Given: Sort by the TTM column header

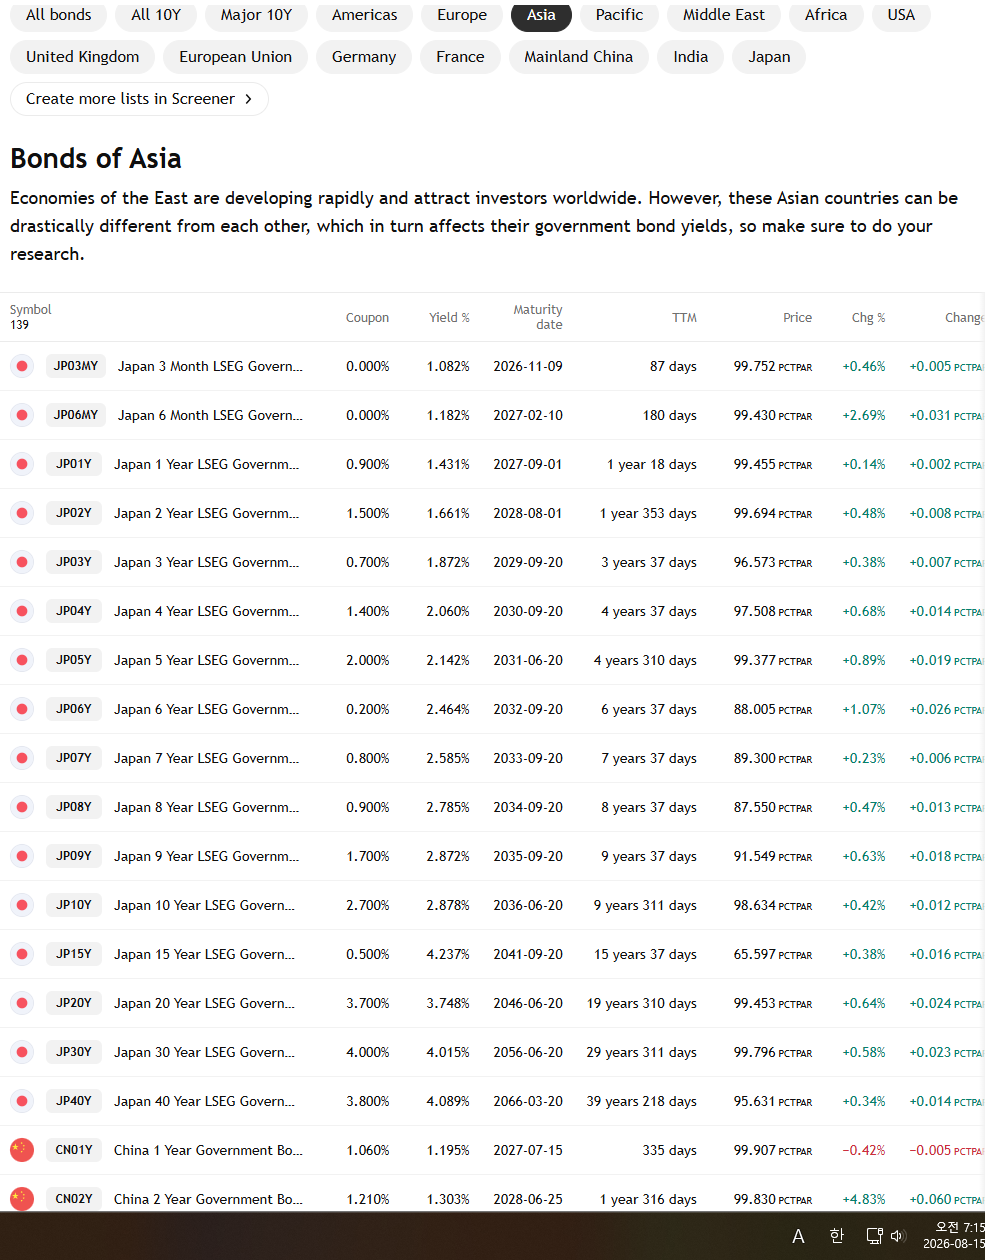Looking at the screenshot, I should tap(684, 318).
